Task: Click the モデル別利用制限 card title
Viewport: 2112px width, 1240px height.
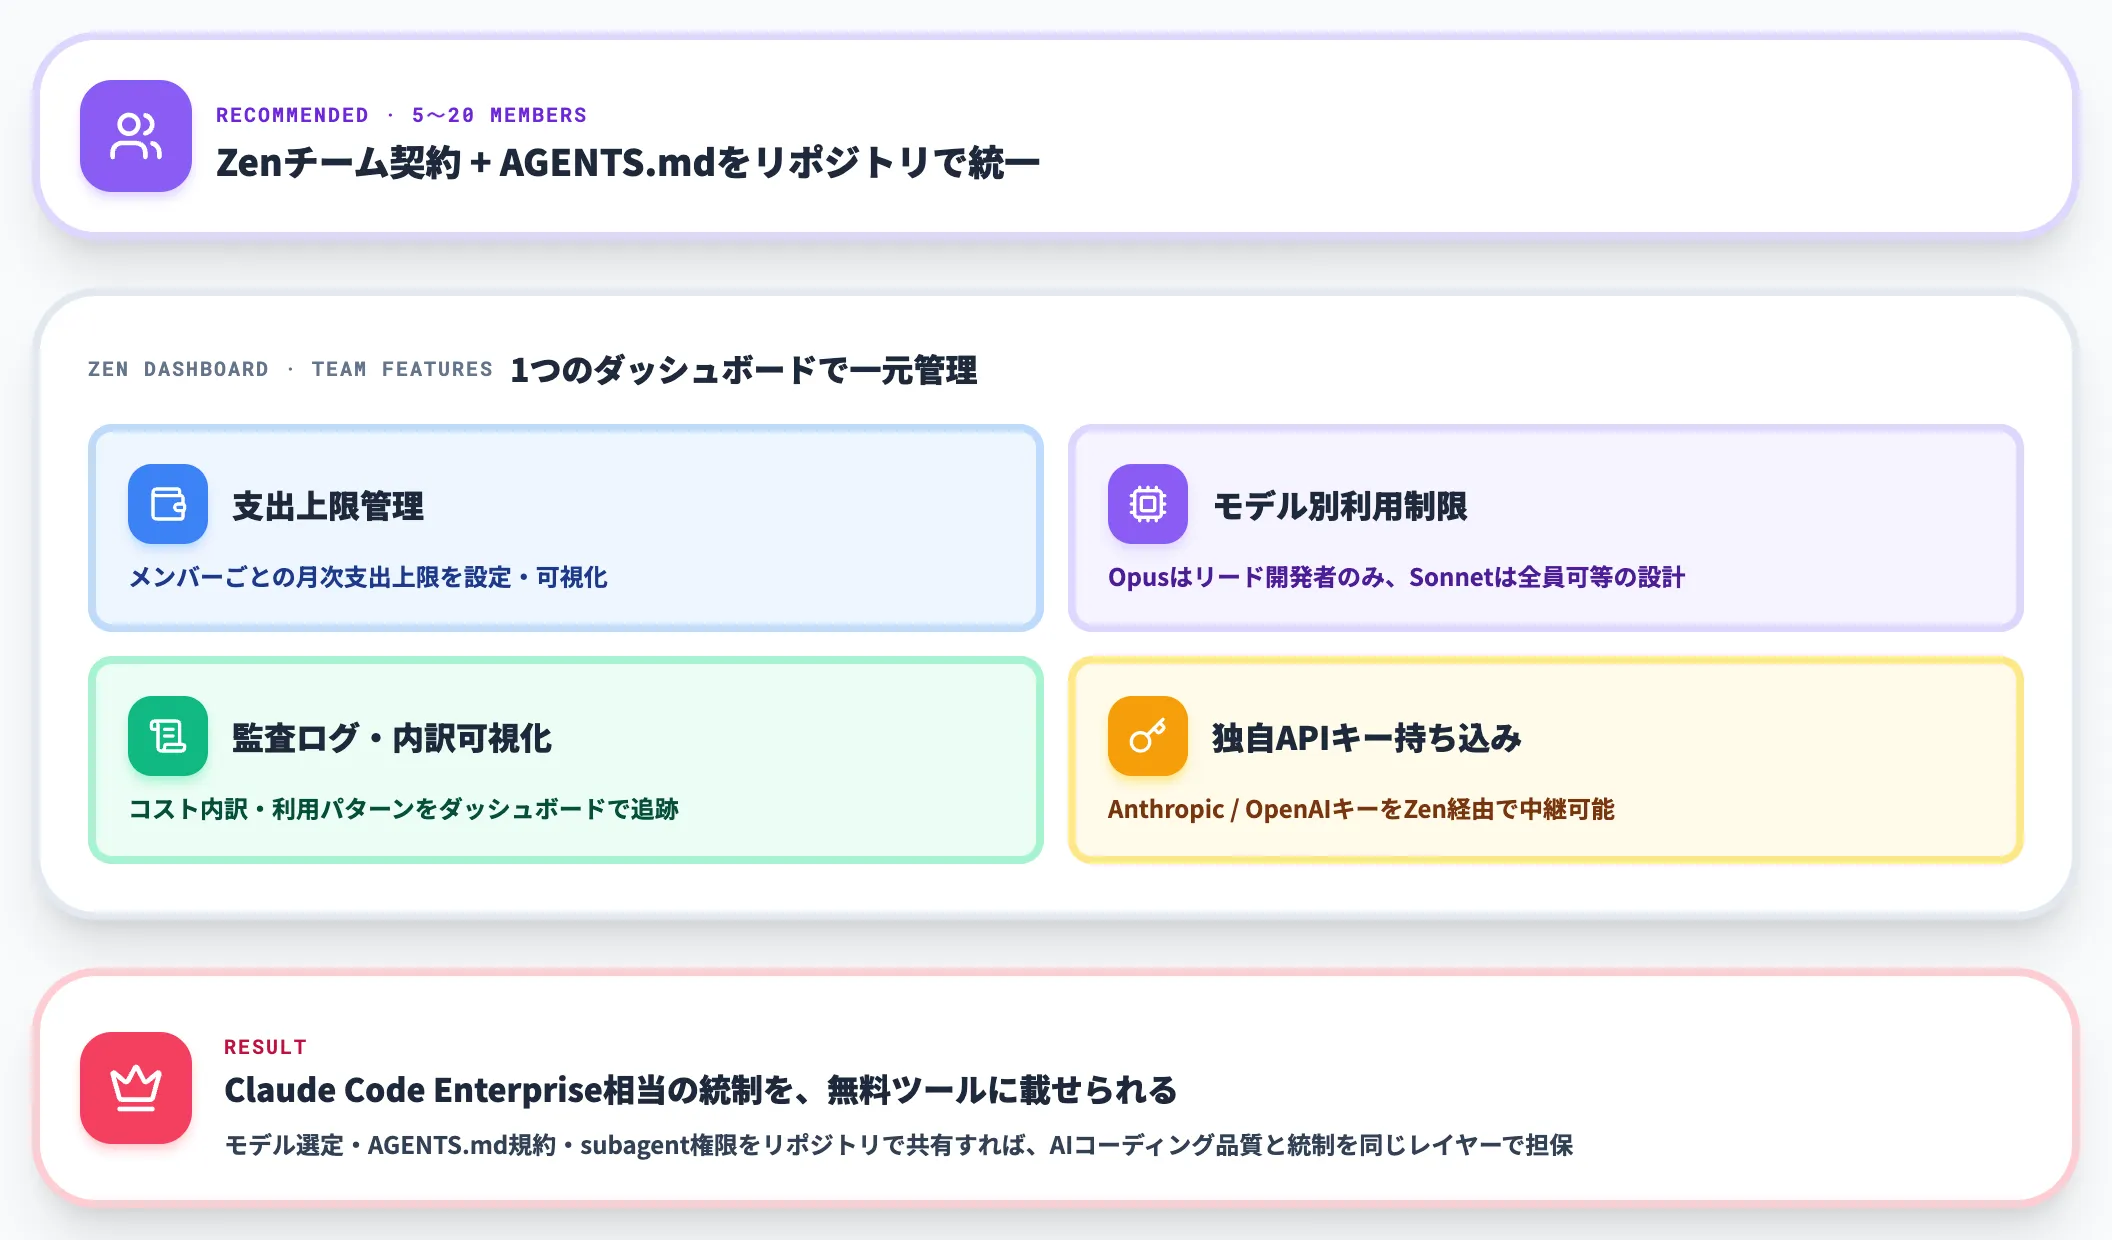Action: coord(1340,506)
